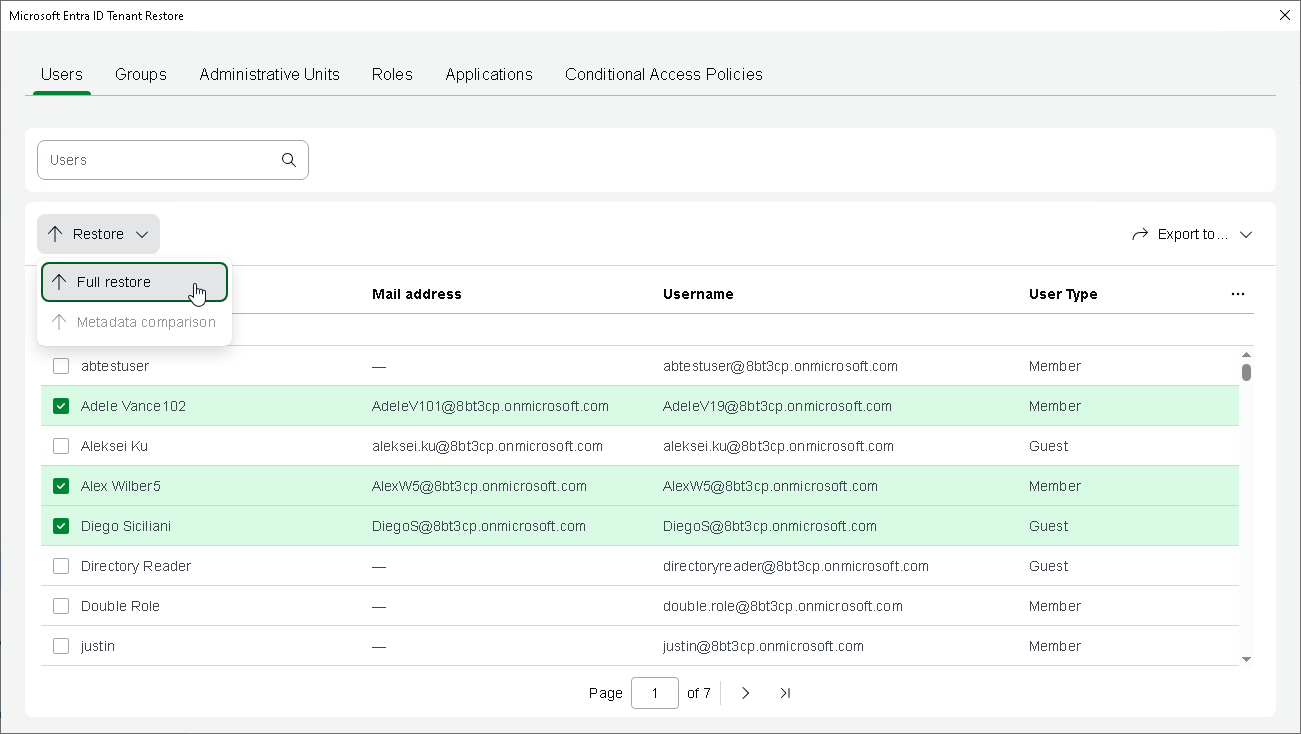Screen dimensions: 1301x734
Task: Sort by the Username column header
Action: coord(698,294)
